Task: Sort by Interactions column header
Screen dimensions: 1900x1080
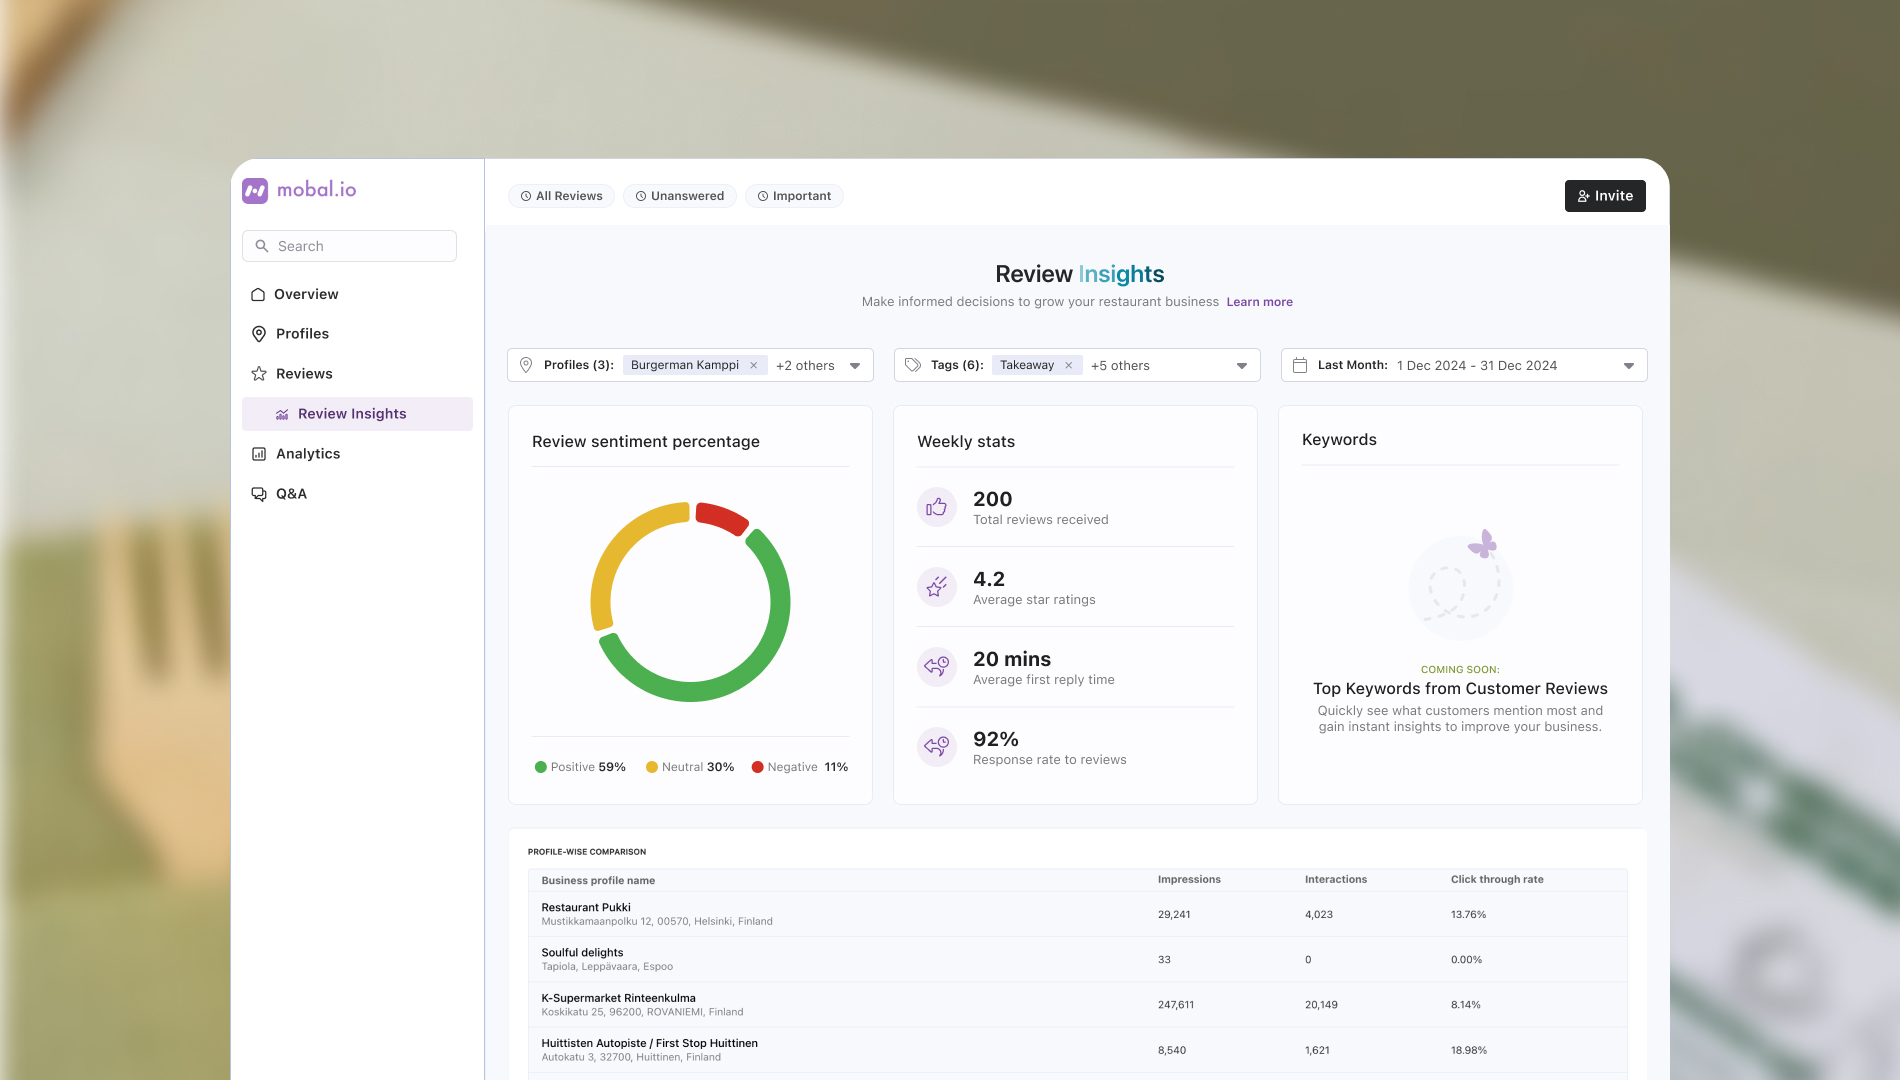Action: [x=1336, y=880]
